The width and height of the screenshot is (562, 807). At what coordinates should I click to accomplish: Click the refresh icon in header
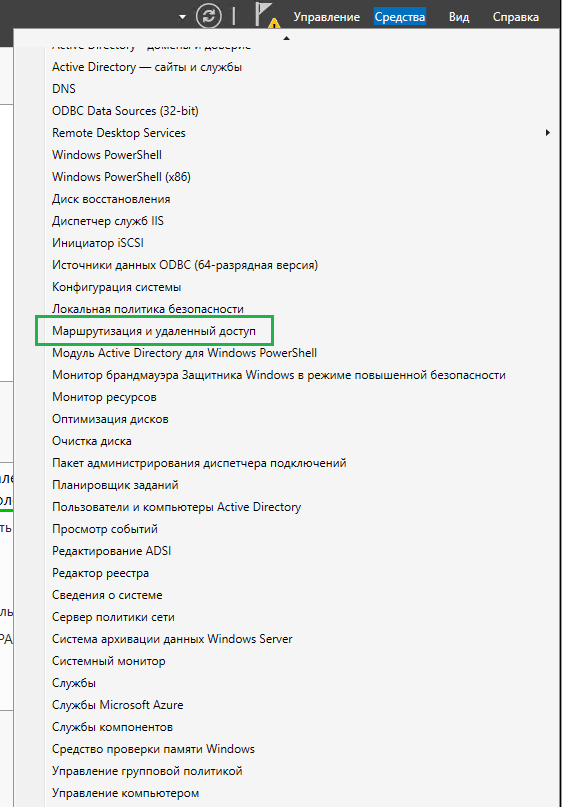[x=208, y=16]
